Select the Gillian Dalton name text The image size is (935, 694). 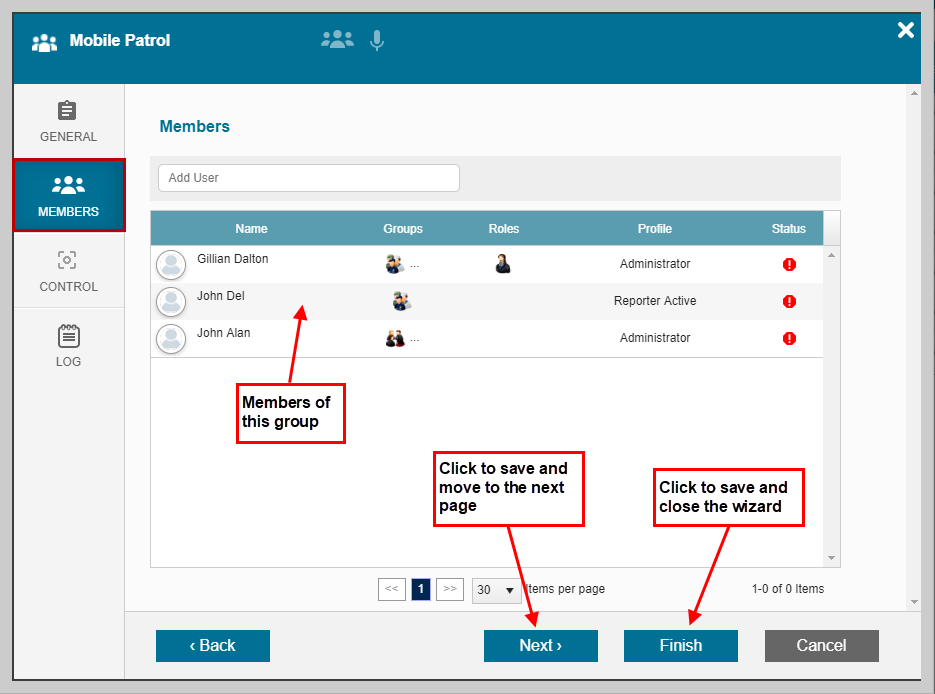coord(233,259)
